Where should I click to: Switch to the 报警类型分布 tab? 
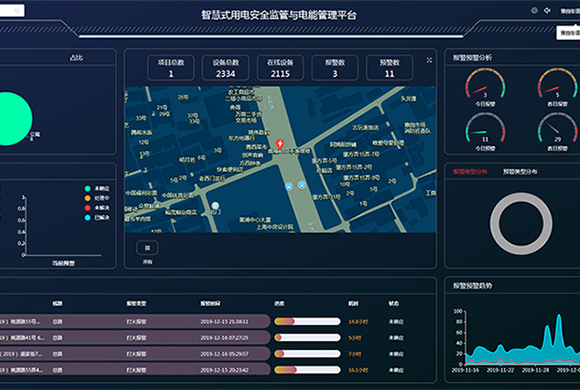[x=470, y=172]
